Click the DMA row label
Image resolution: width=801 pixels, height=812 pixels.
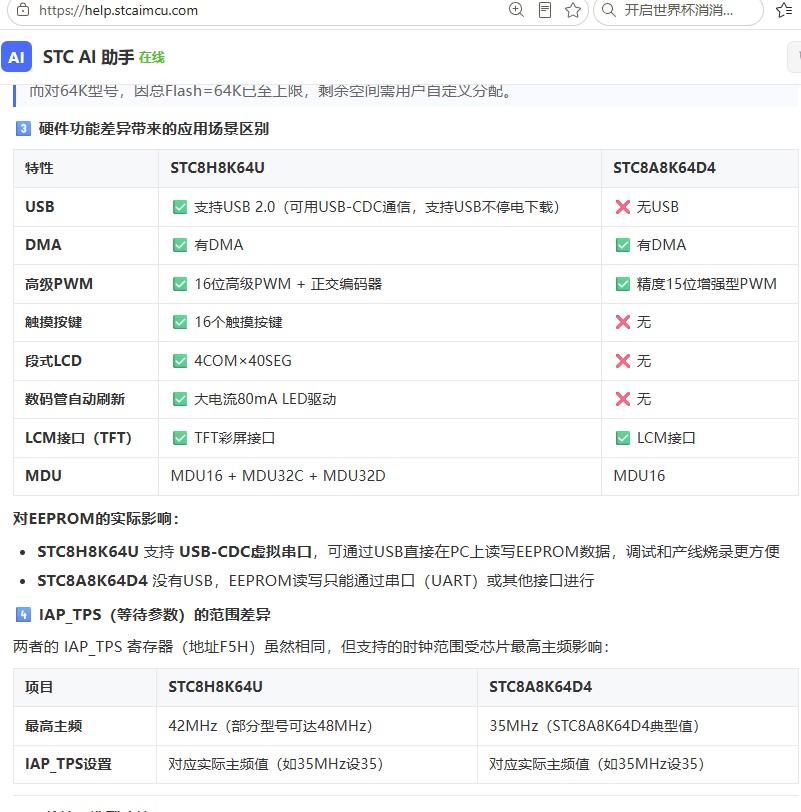[43, 244]
